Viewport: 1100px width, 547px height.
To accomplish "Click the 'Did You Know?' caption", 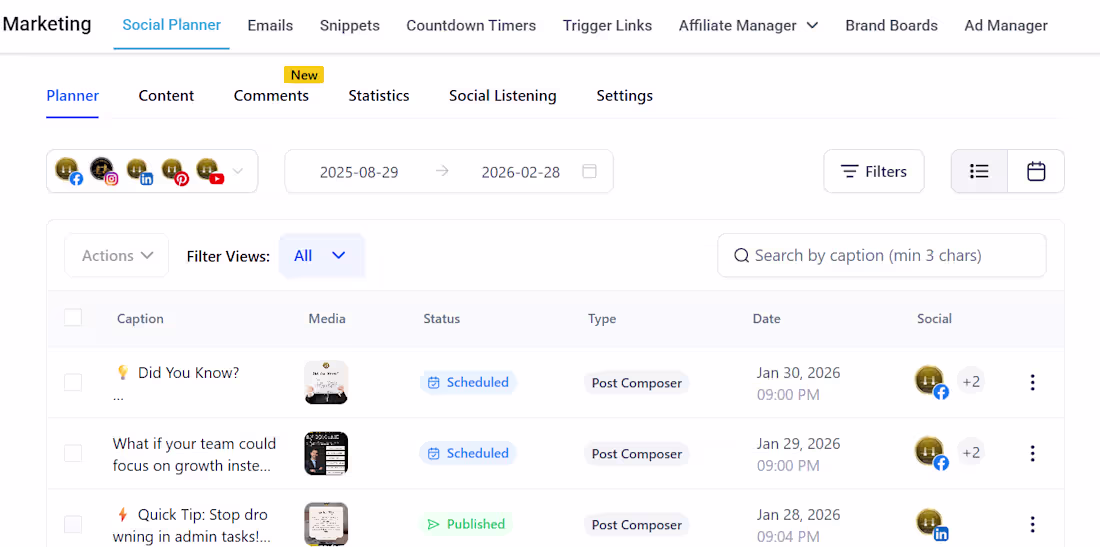I will 188,372.
